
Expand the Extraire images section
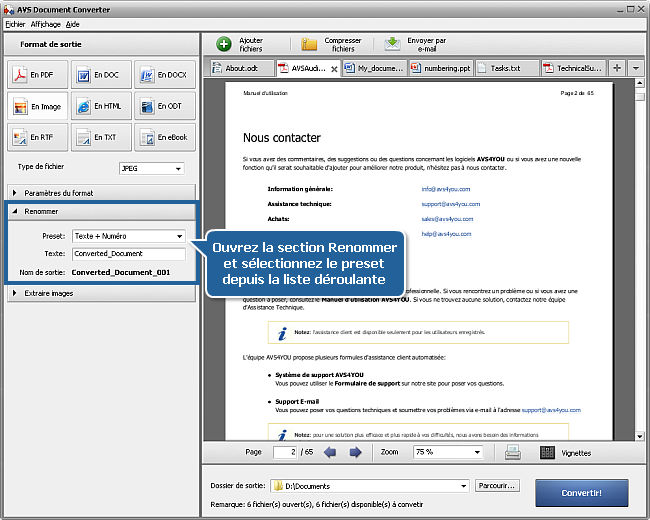click(x=101, y=293)
